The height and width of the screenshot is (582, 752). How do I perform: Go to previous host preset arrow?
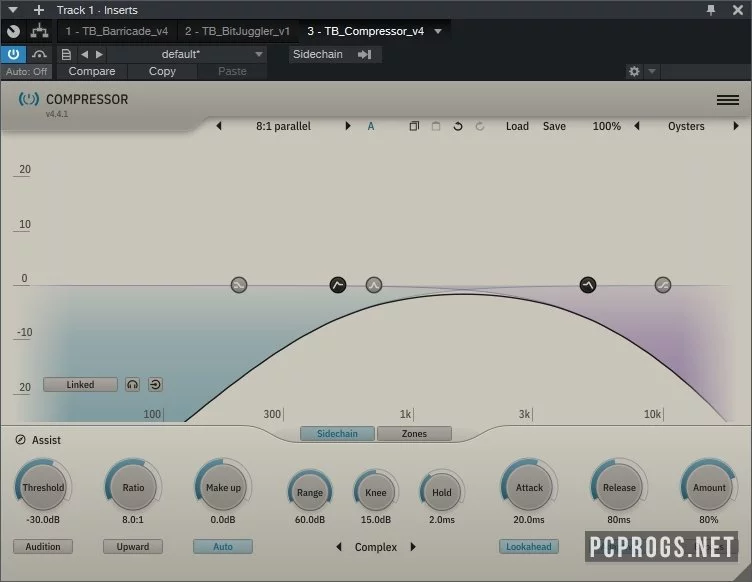click(84, 55)
